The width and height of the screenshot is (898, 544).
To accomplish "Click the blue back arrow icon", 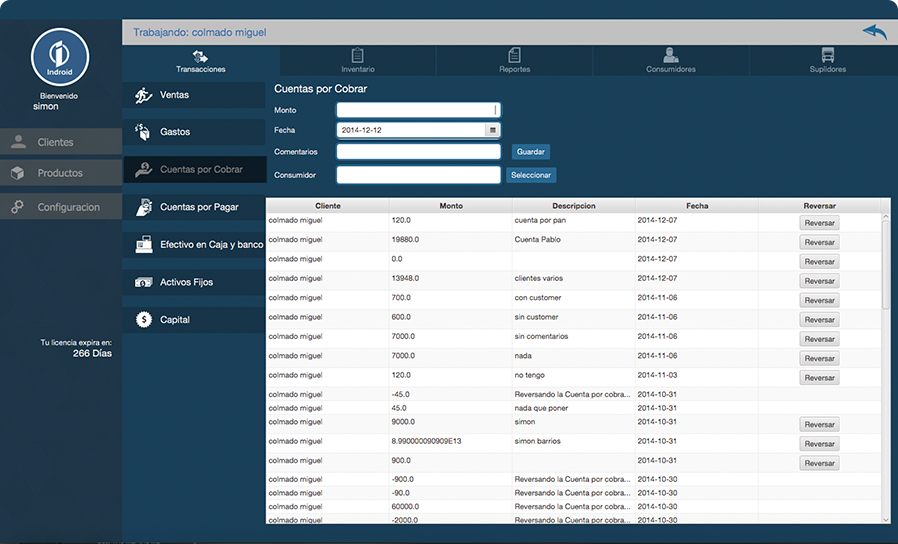I will pos(874,32).
